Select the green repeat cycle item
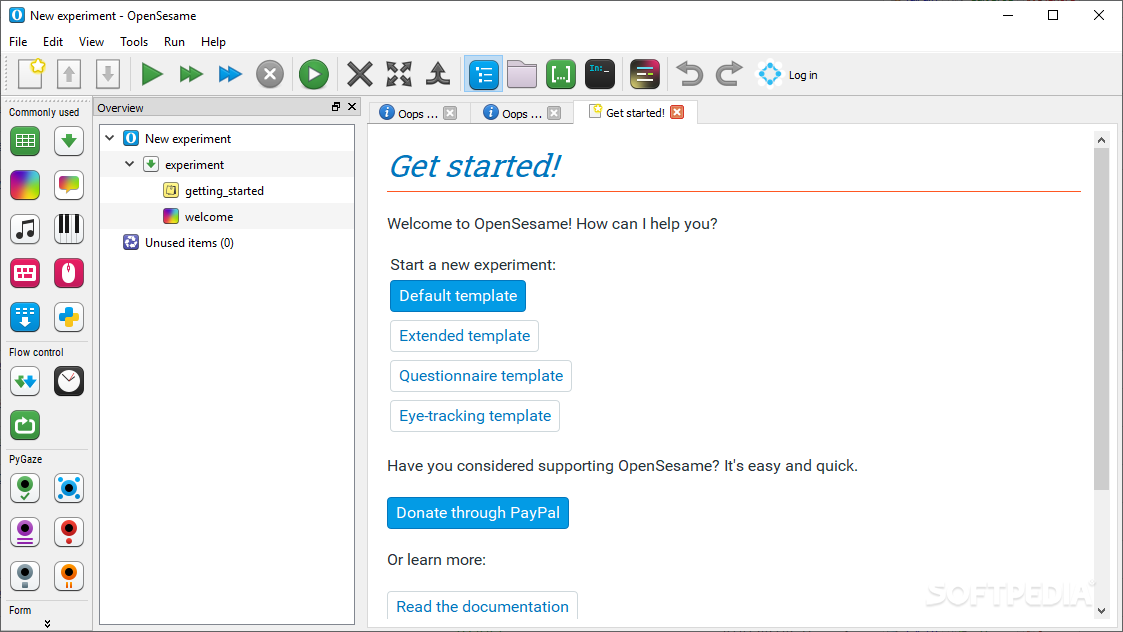This screenshot has height=632, width=1123. point(25,425)
